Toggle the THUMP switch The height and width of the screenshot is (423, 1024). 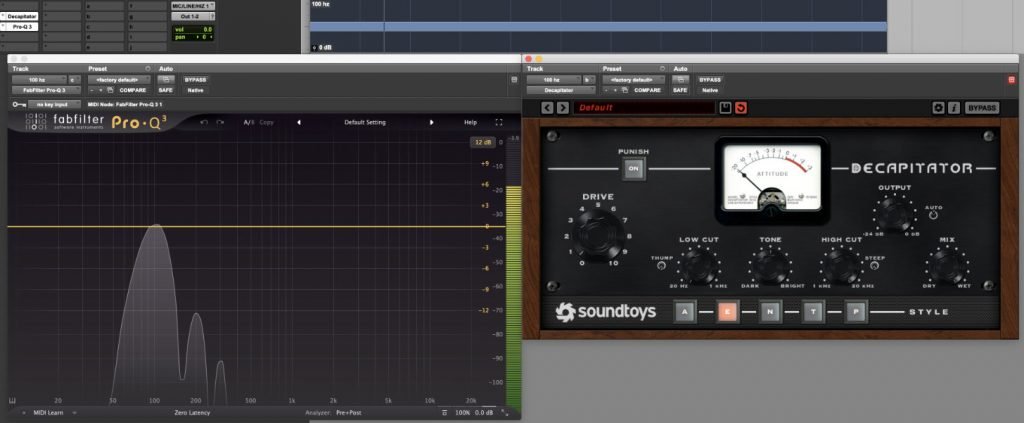click(662, 266)
